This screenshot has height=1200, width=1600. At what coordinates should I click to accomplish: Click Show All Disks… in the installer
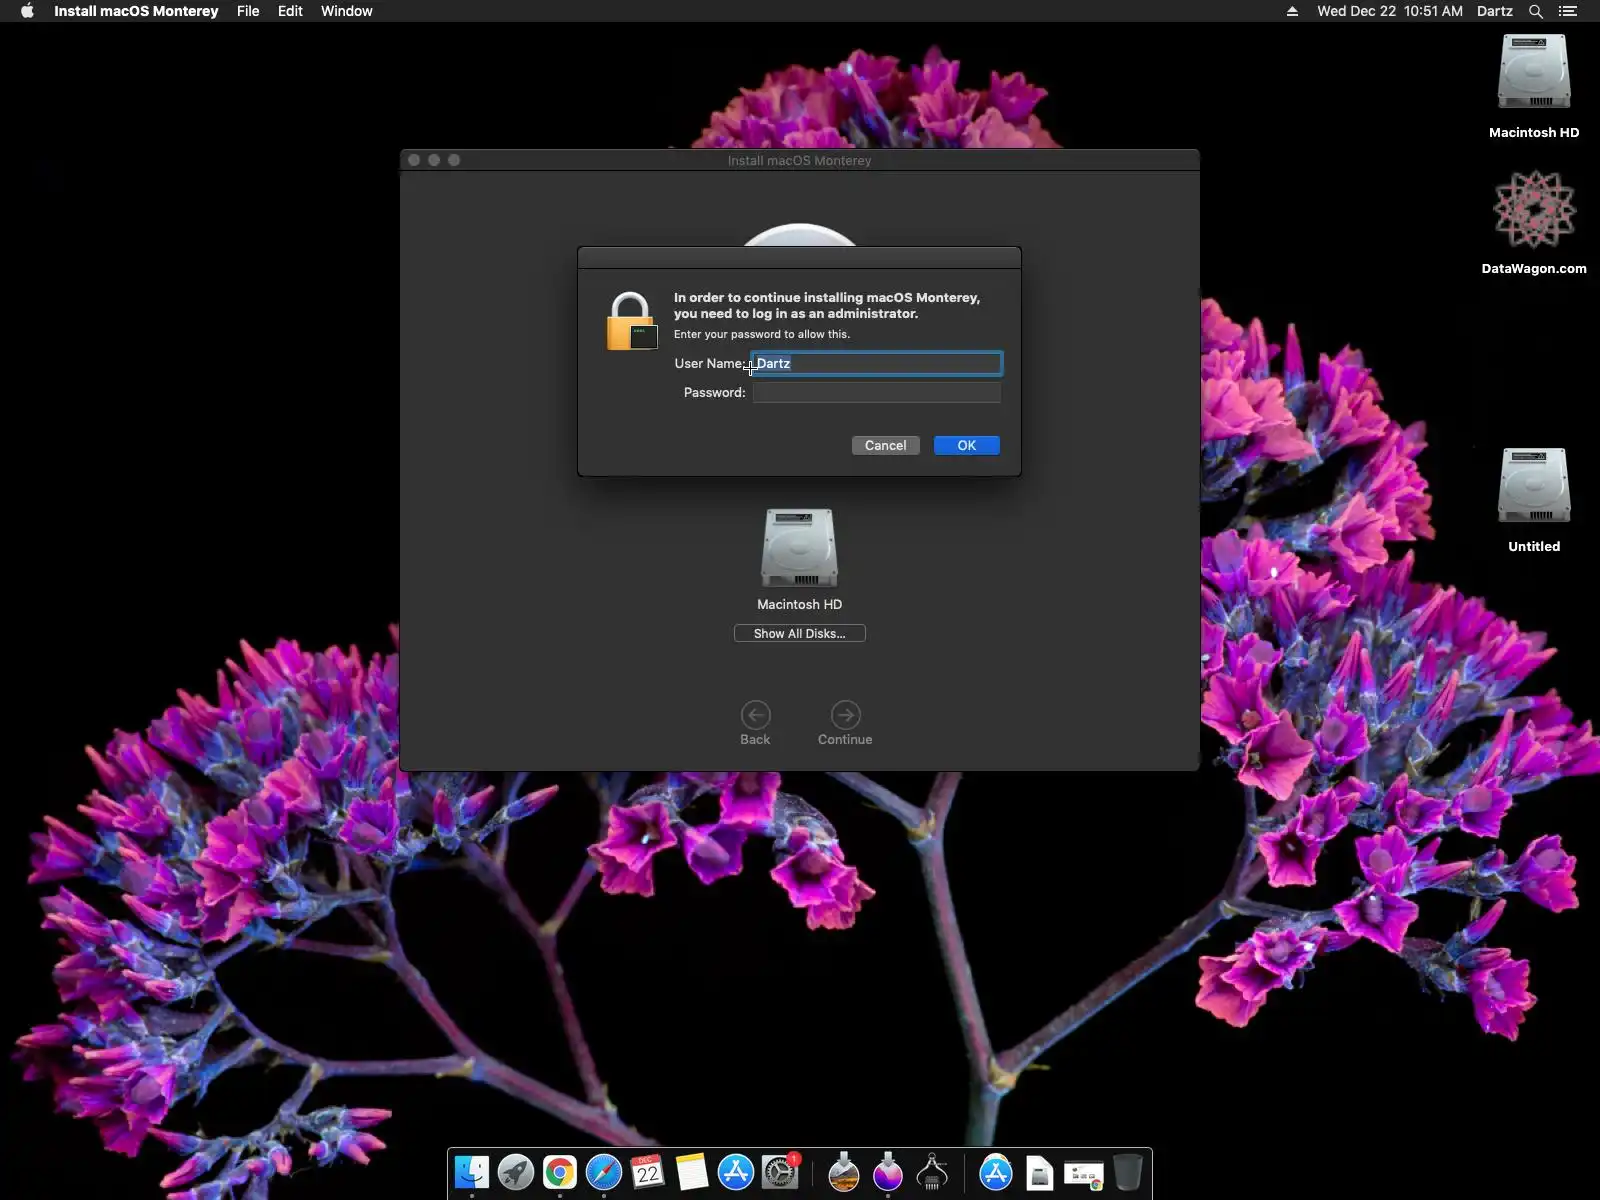[x=800, y=633]
